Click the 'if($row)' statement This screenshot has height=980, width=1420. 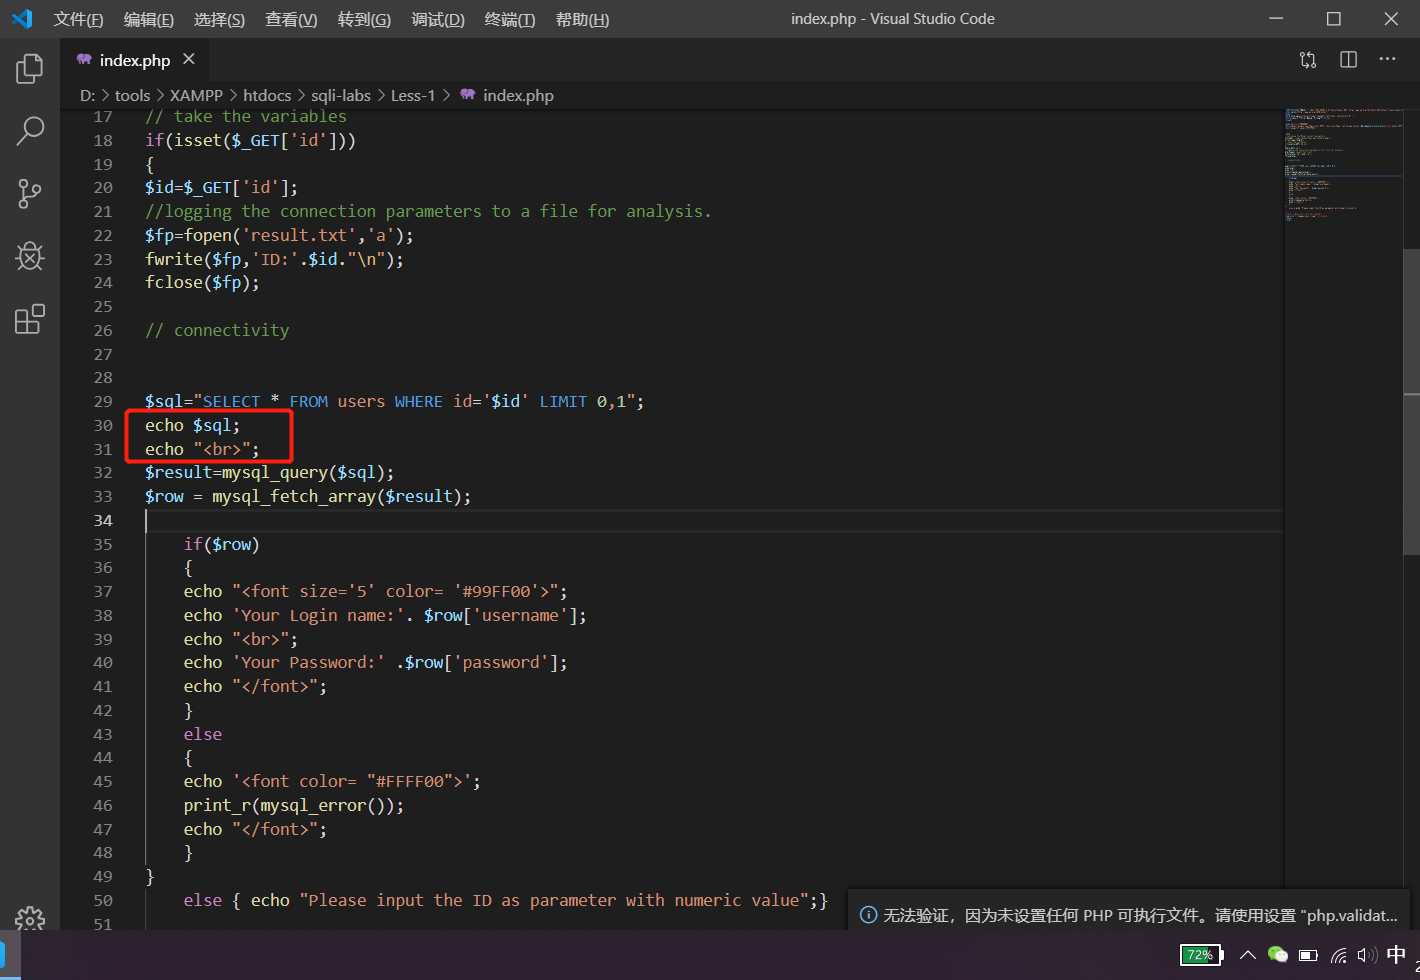pyautogui.click(x=221, y=544)
